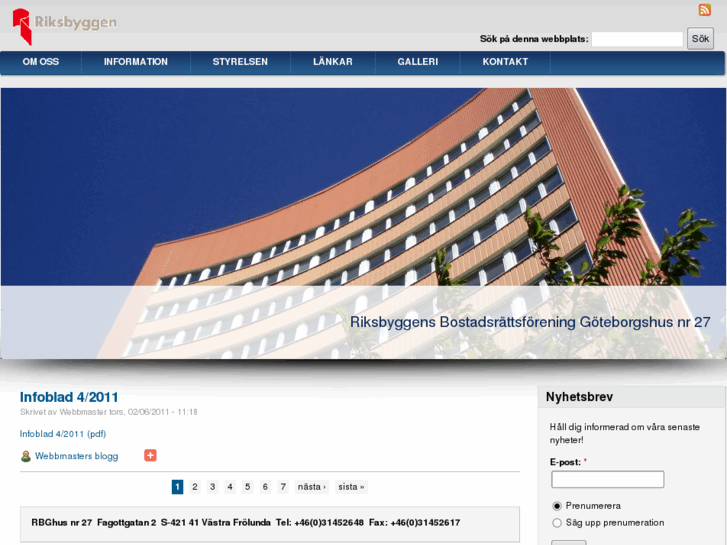
Task: Click the Riksbyggen logo
Action: 64,26
